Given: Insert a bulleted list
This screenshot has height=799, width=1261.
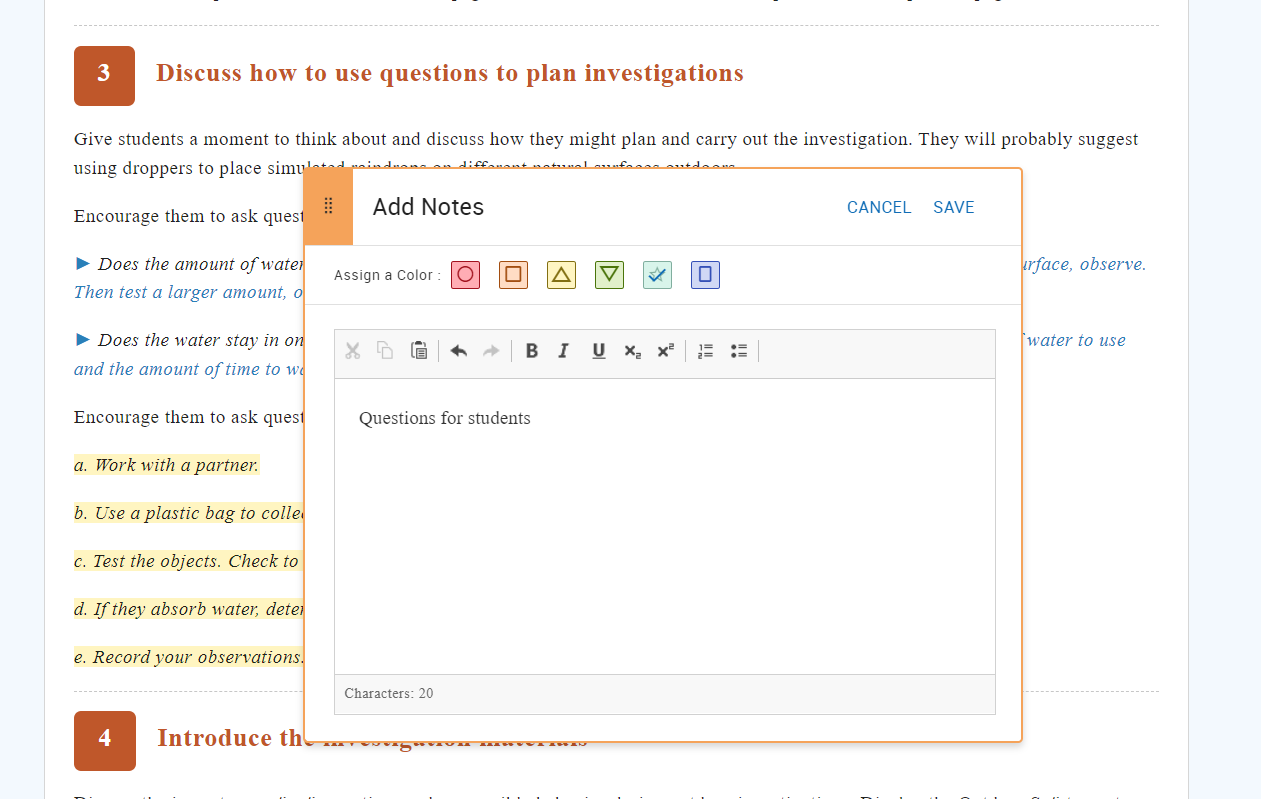Looking at the screenshot, I should pyautogui.click(x=739, y=351).
